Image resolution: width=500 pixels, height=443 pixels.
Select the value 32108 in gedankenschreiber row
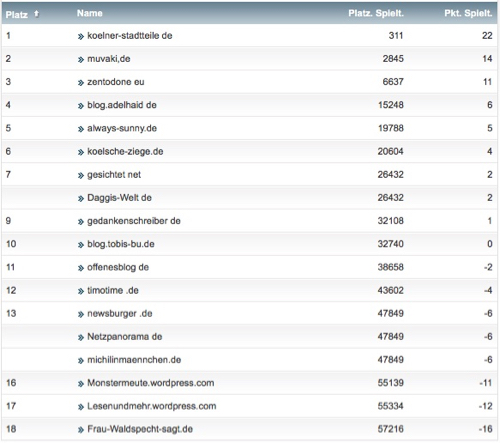point(391,221)
